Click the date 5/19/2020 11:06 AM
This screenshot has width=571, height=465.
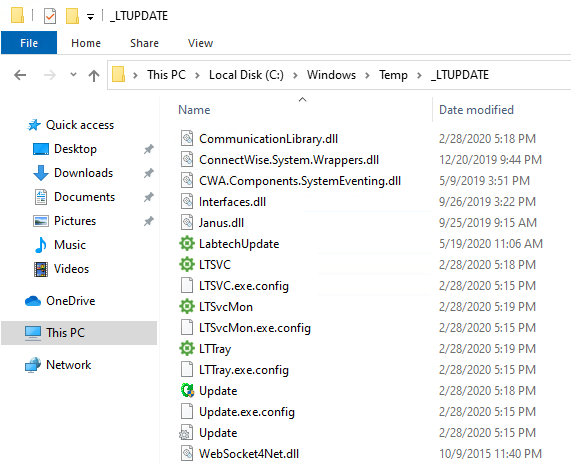(x=491, y=244)
